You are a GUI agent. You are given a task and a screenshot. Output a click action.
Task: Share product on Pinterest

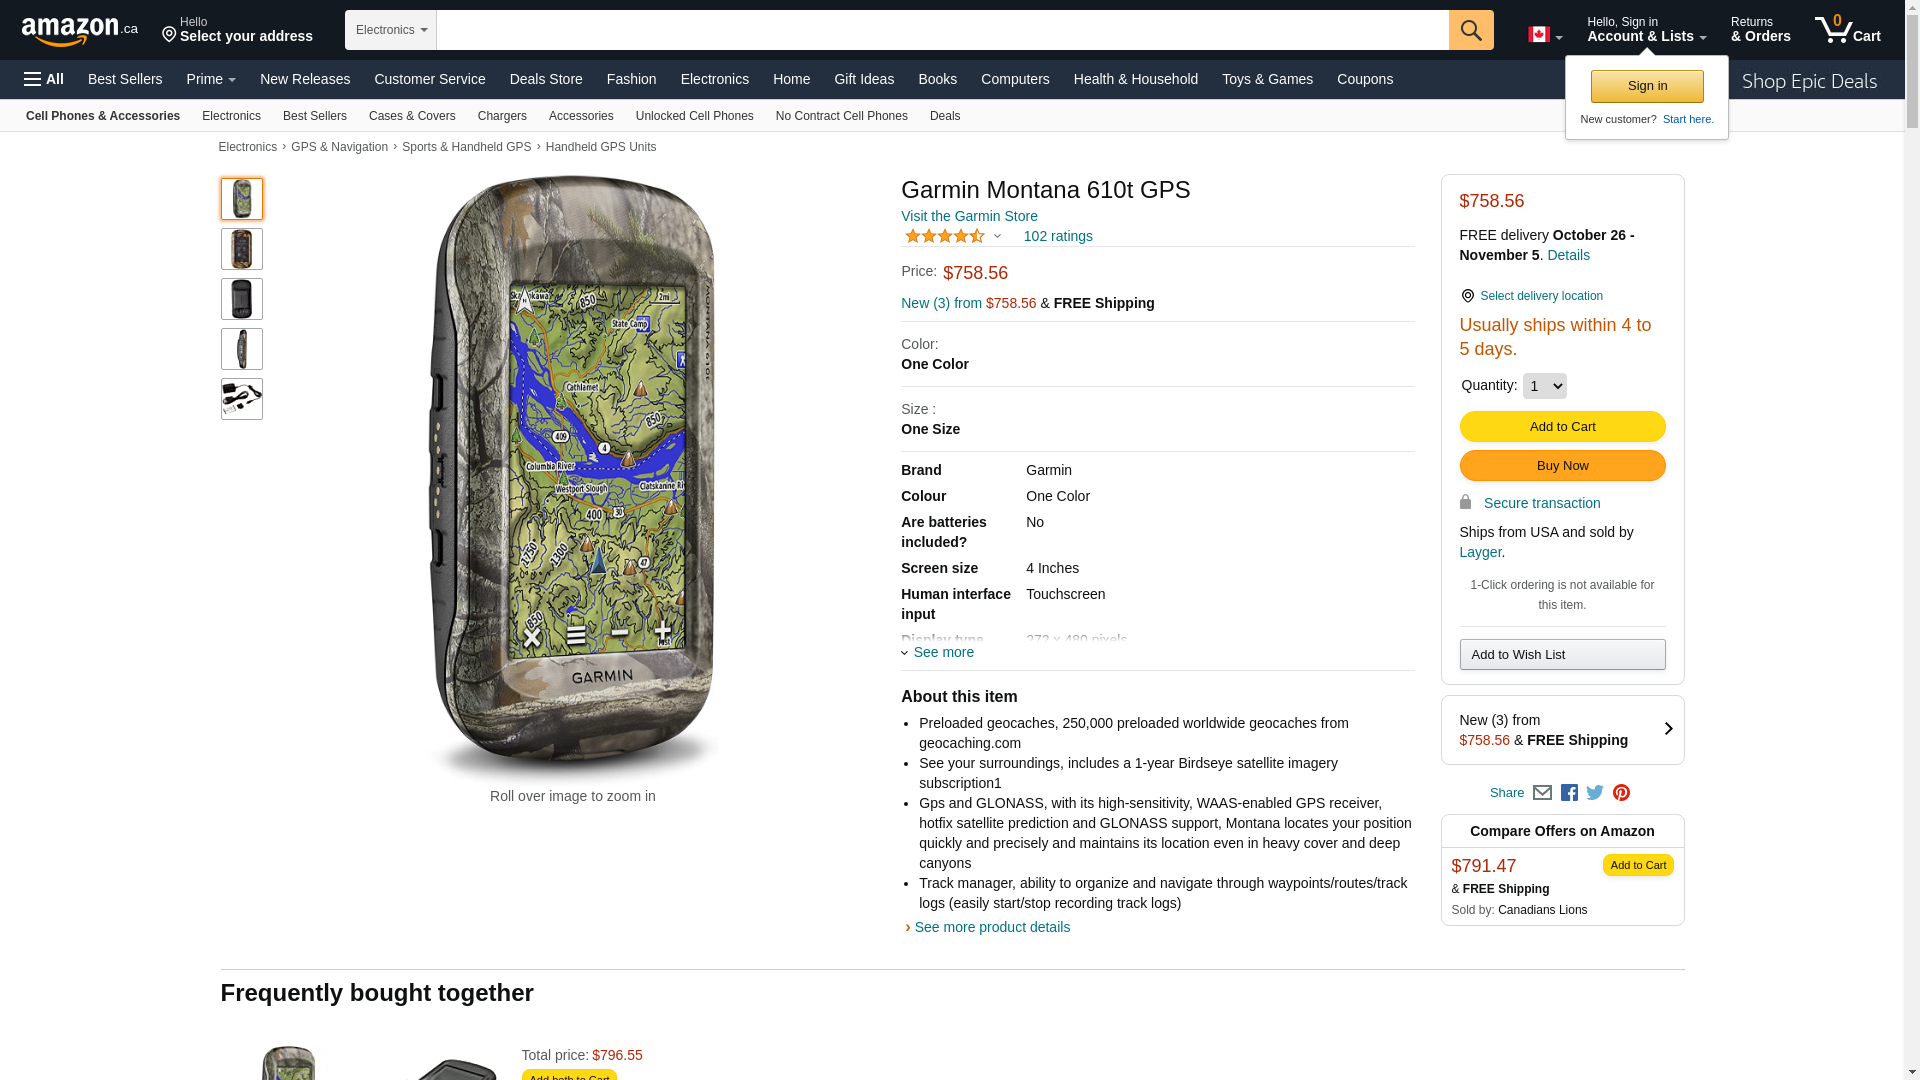coord(1621,793)
